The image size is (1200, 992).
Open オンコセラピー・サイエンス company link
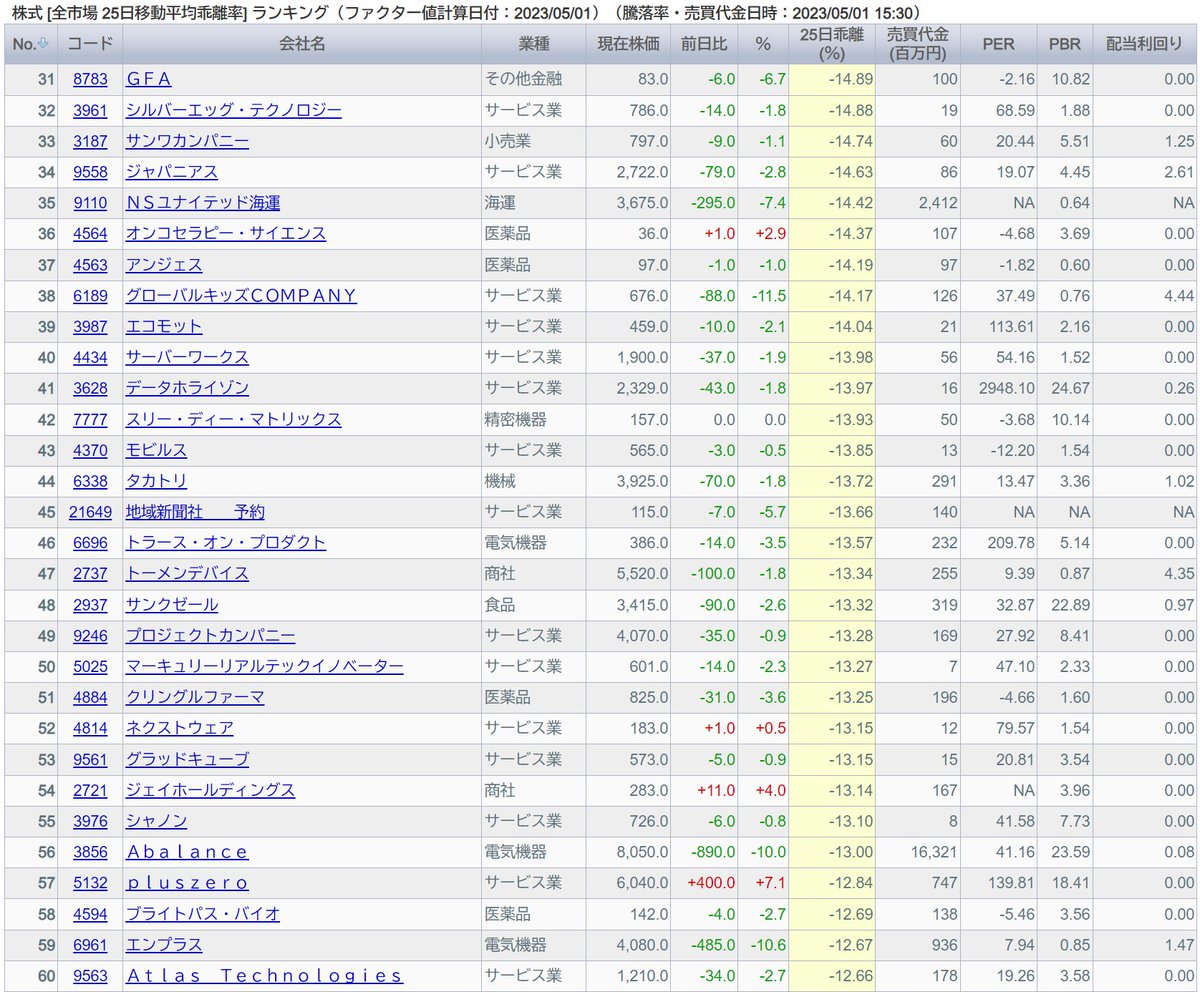(225, 234)
